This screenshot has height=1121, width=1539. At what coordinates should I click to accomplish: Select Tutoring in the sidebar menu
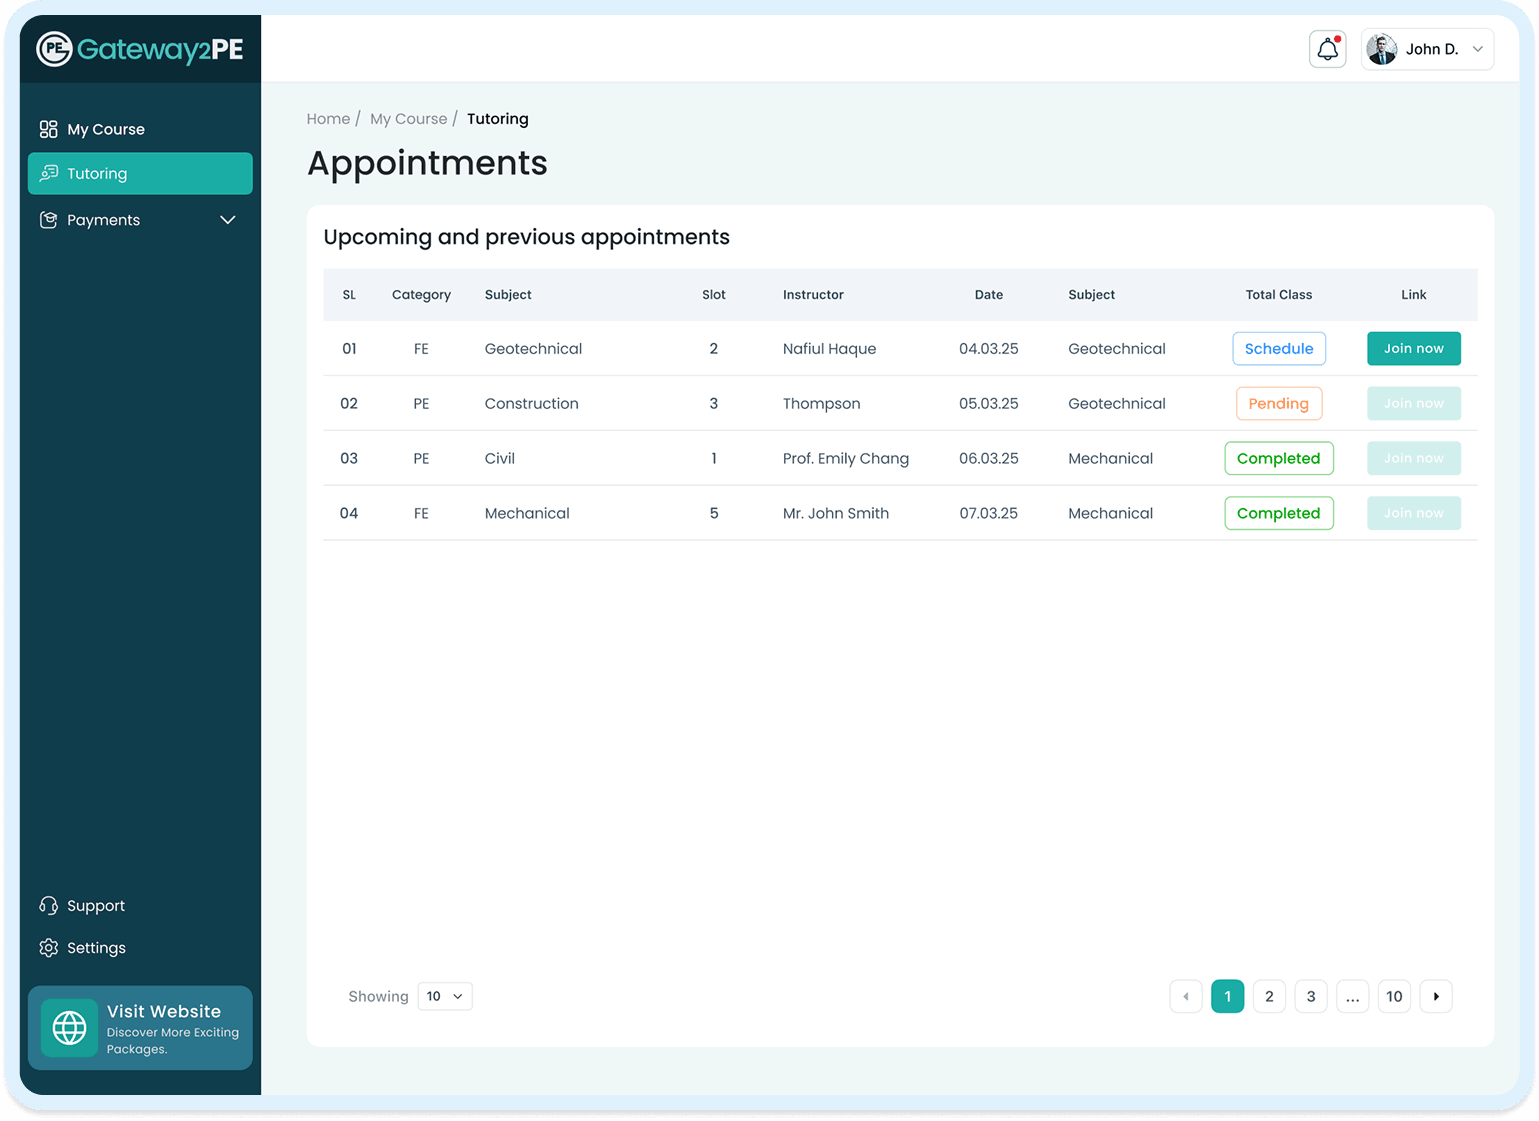click(x=97, y=173)
